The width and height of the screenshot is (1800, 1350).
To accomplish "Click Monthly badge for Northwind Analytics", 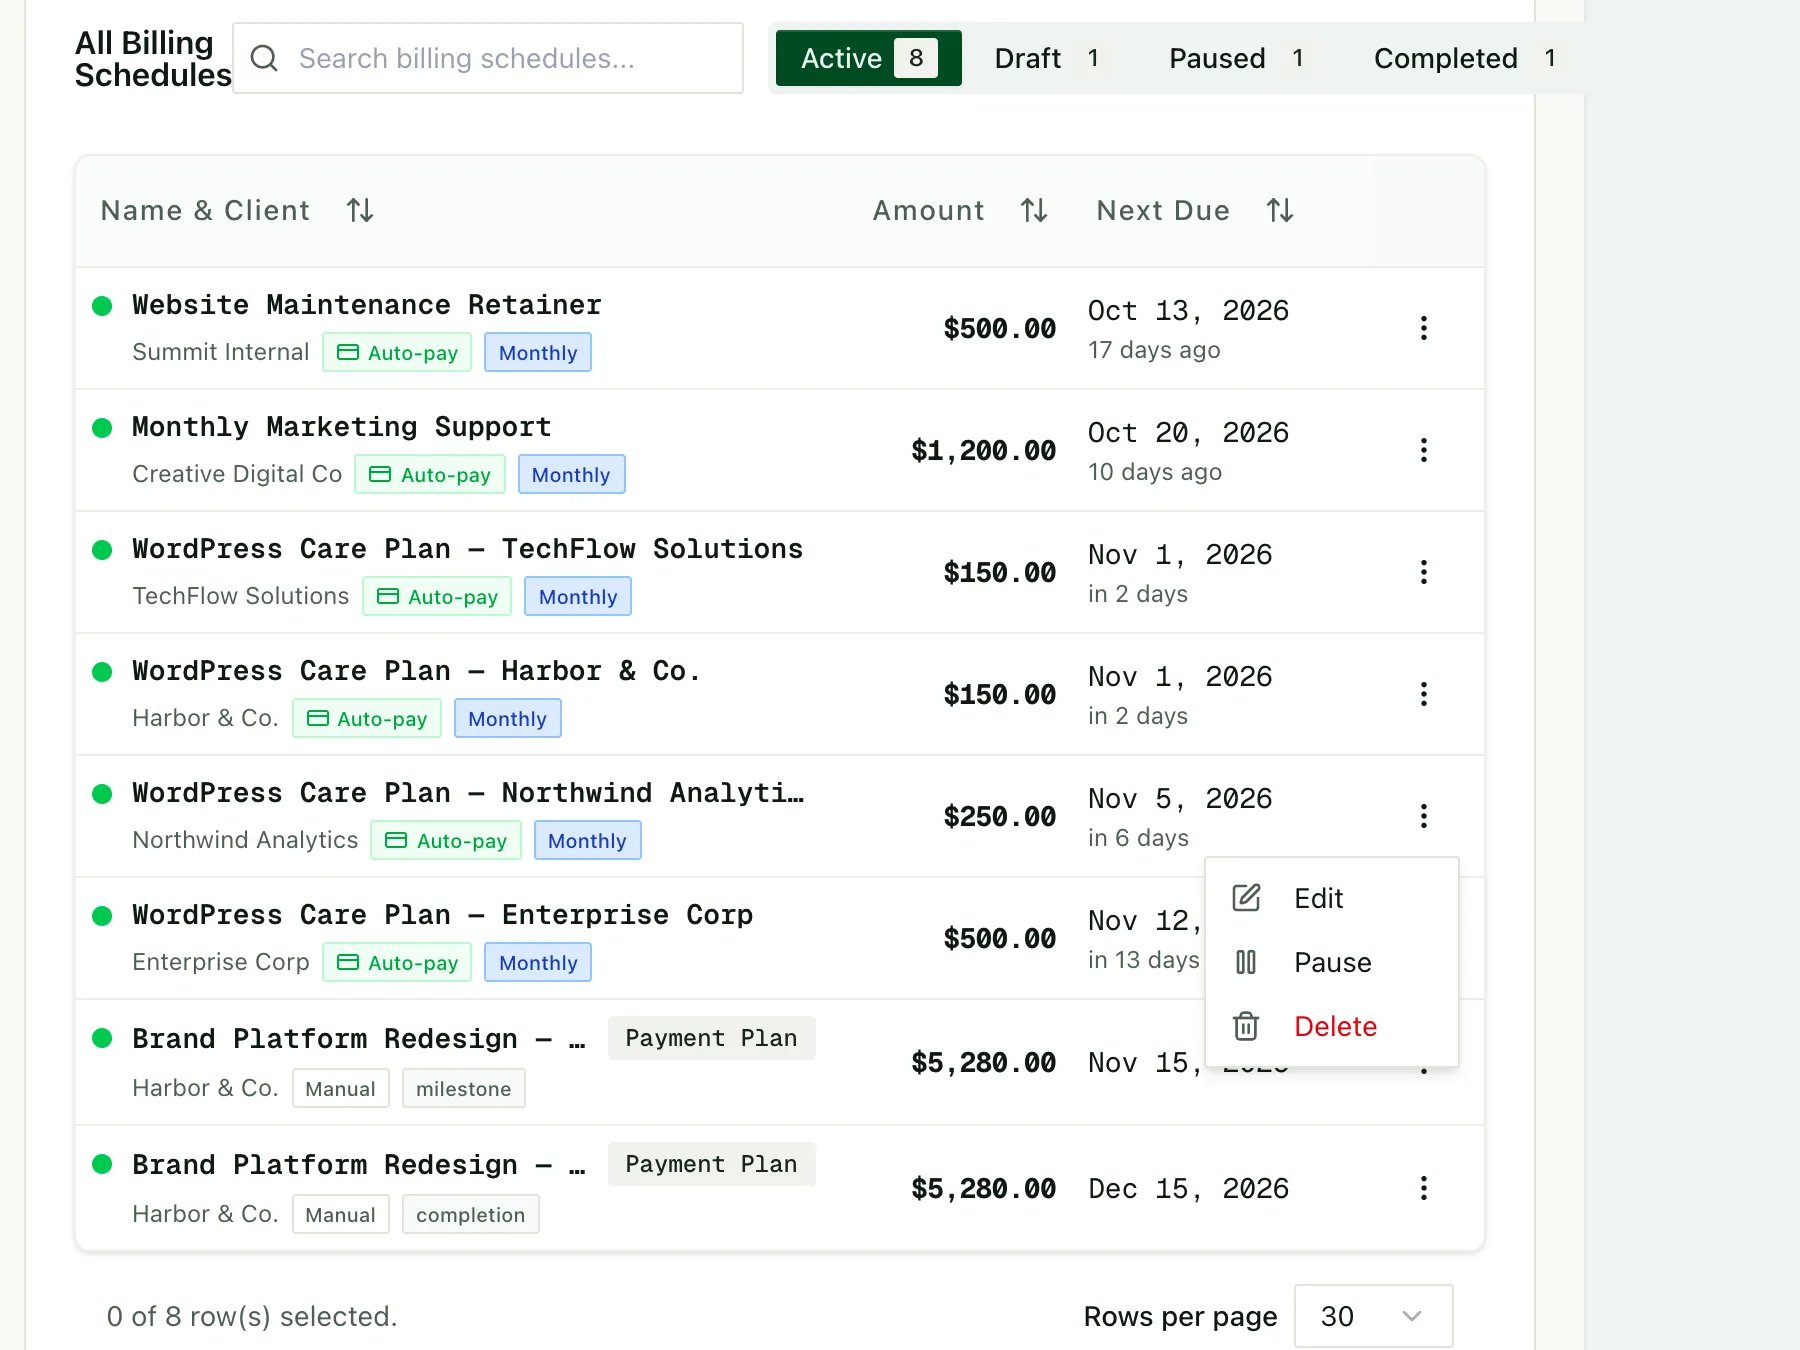I will 587,840.
